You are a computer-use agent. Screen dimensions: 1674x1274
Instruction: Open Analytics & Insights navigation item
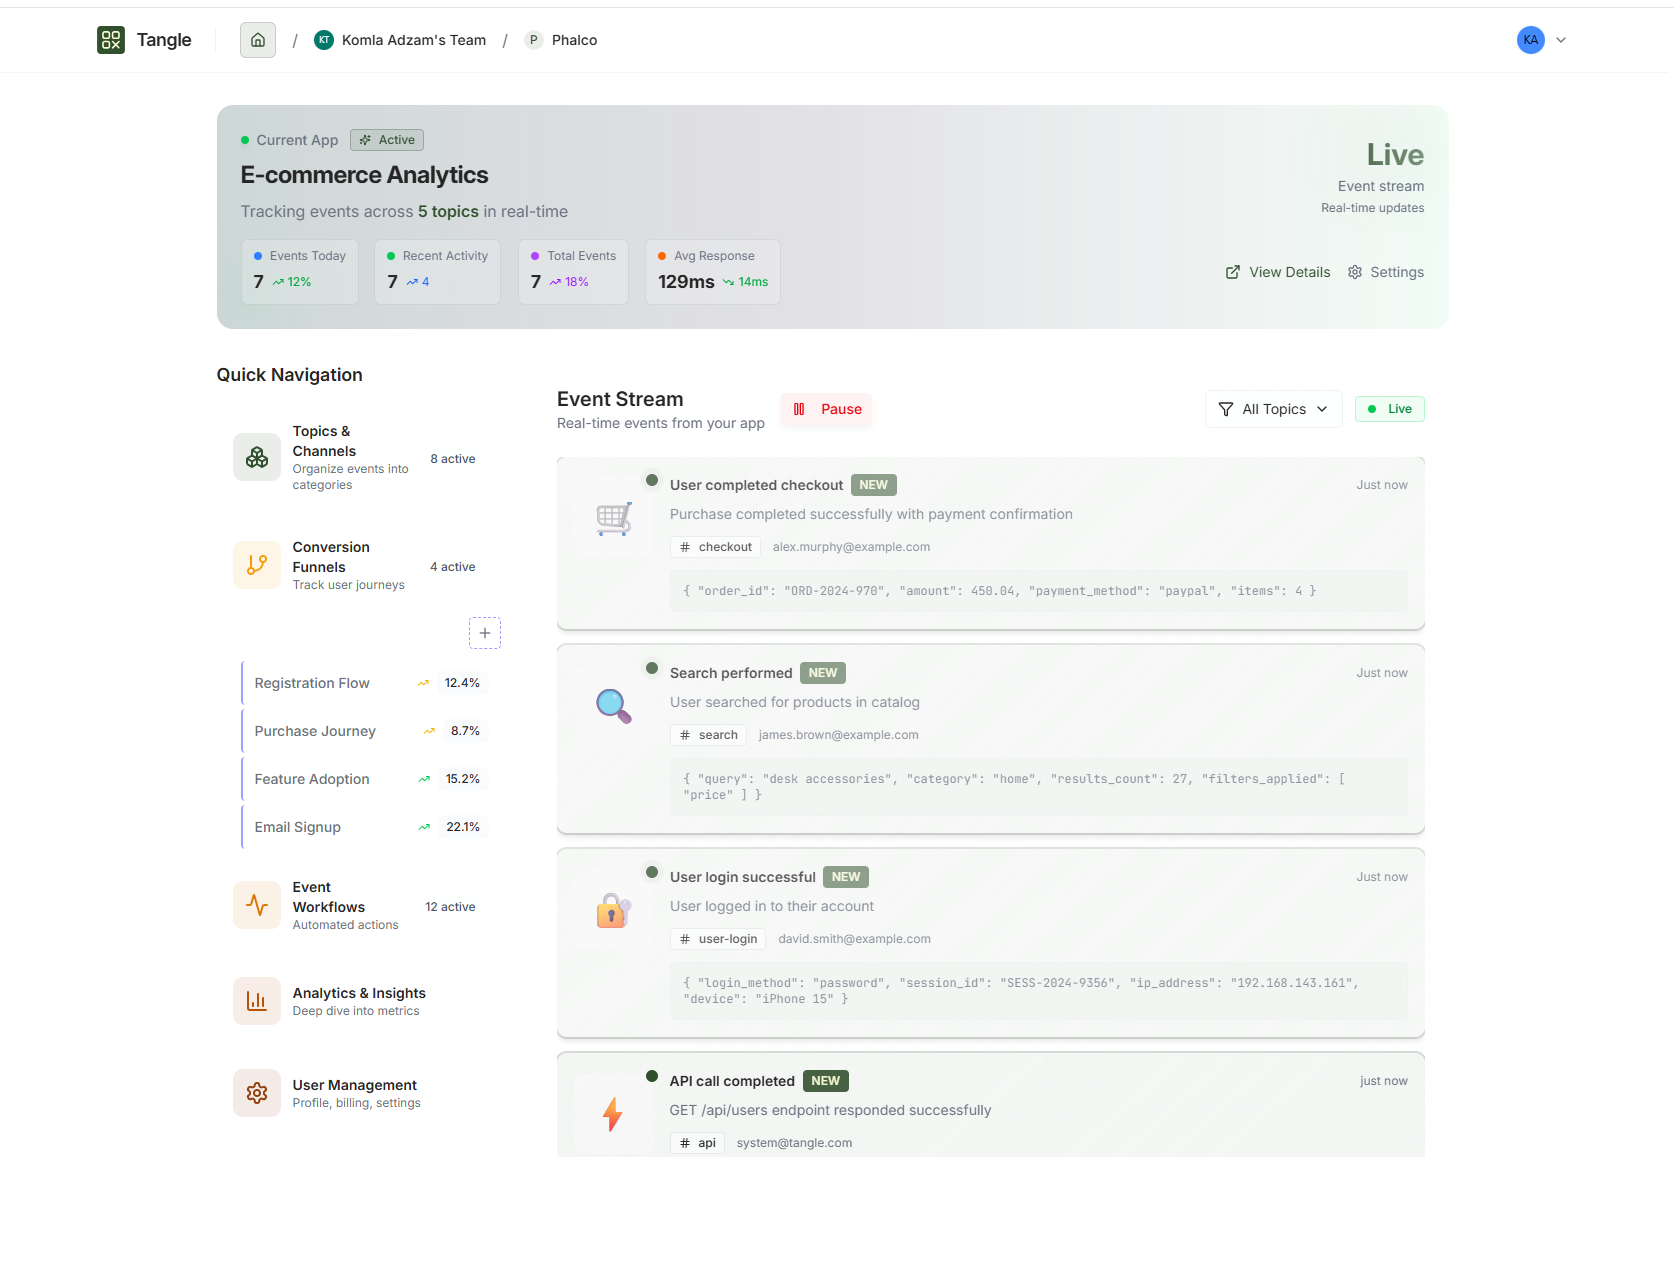click(x=359, y=1001)
